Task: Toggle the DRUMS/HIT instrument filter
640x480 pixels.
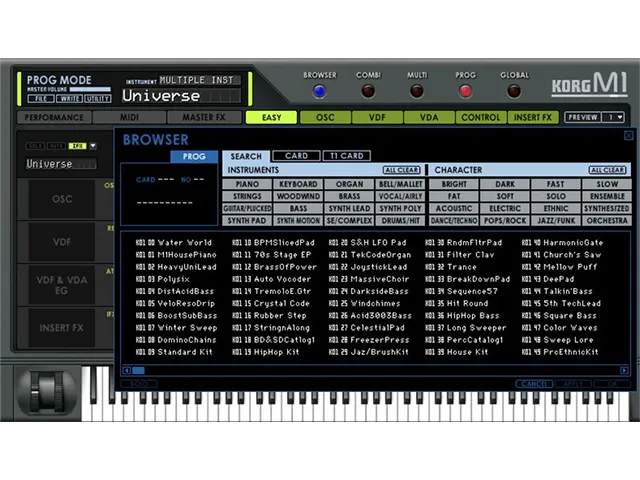Action: pyautogui.click(x=400, y=221)
